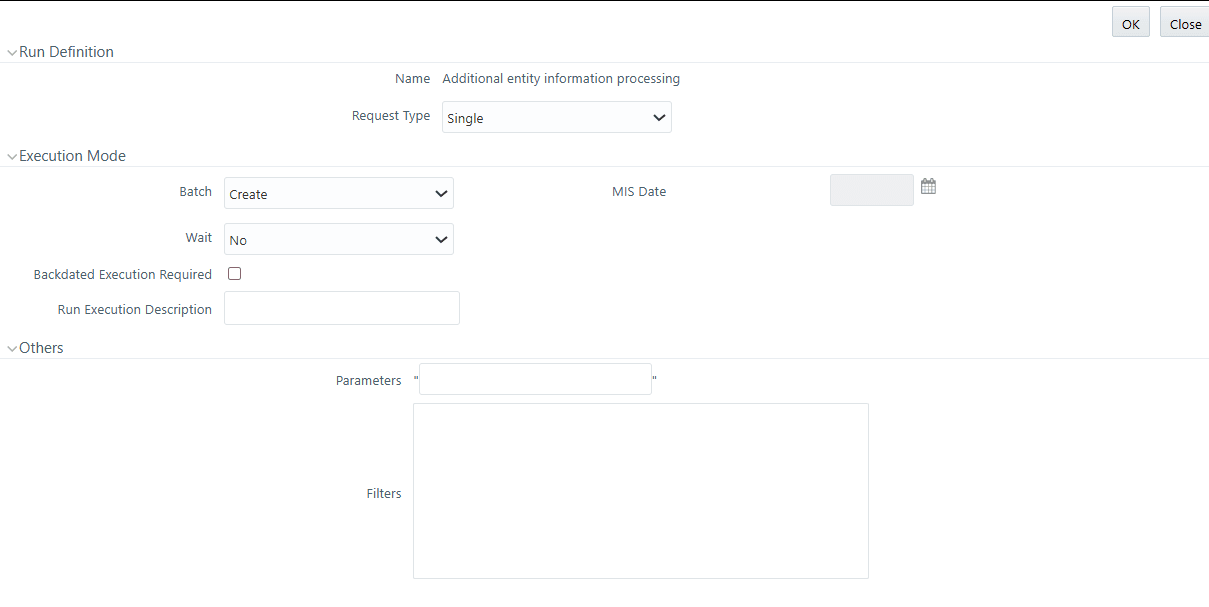Click the 'Request Type' label
This screenshot has width=1209, height=607.
pyautogui.click(x=391, y=116)
